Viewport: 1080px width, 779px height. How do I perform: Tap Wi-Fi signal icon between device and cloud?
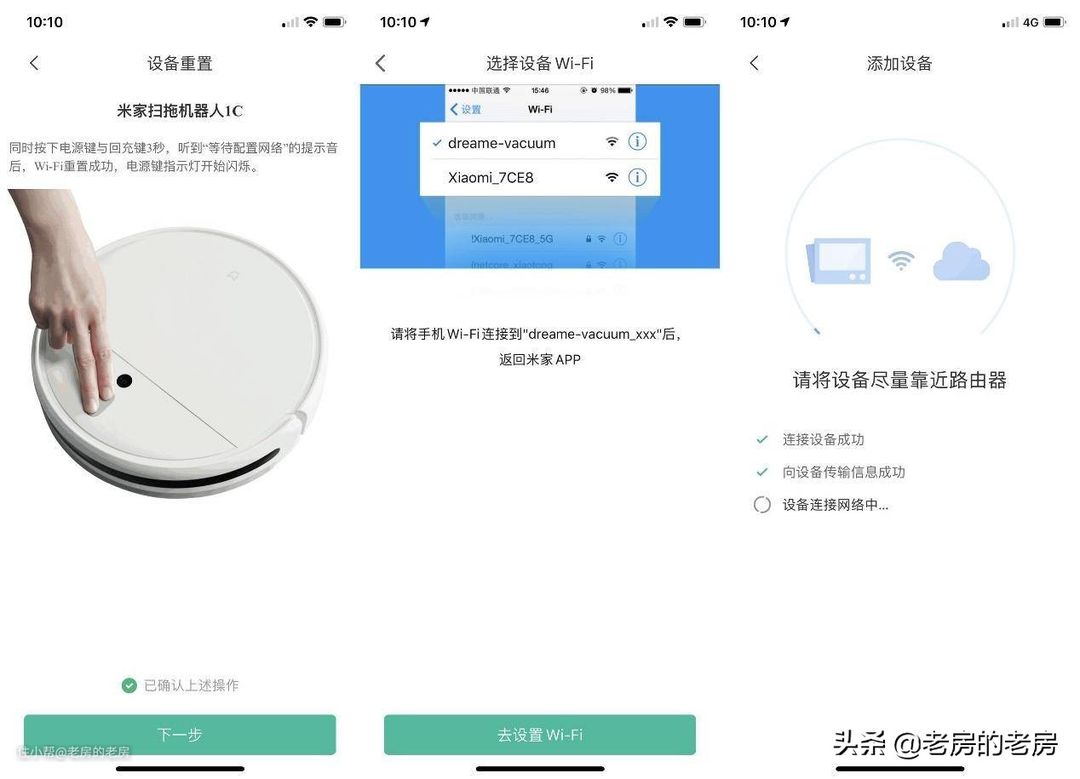point(901,260)
